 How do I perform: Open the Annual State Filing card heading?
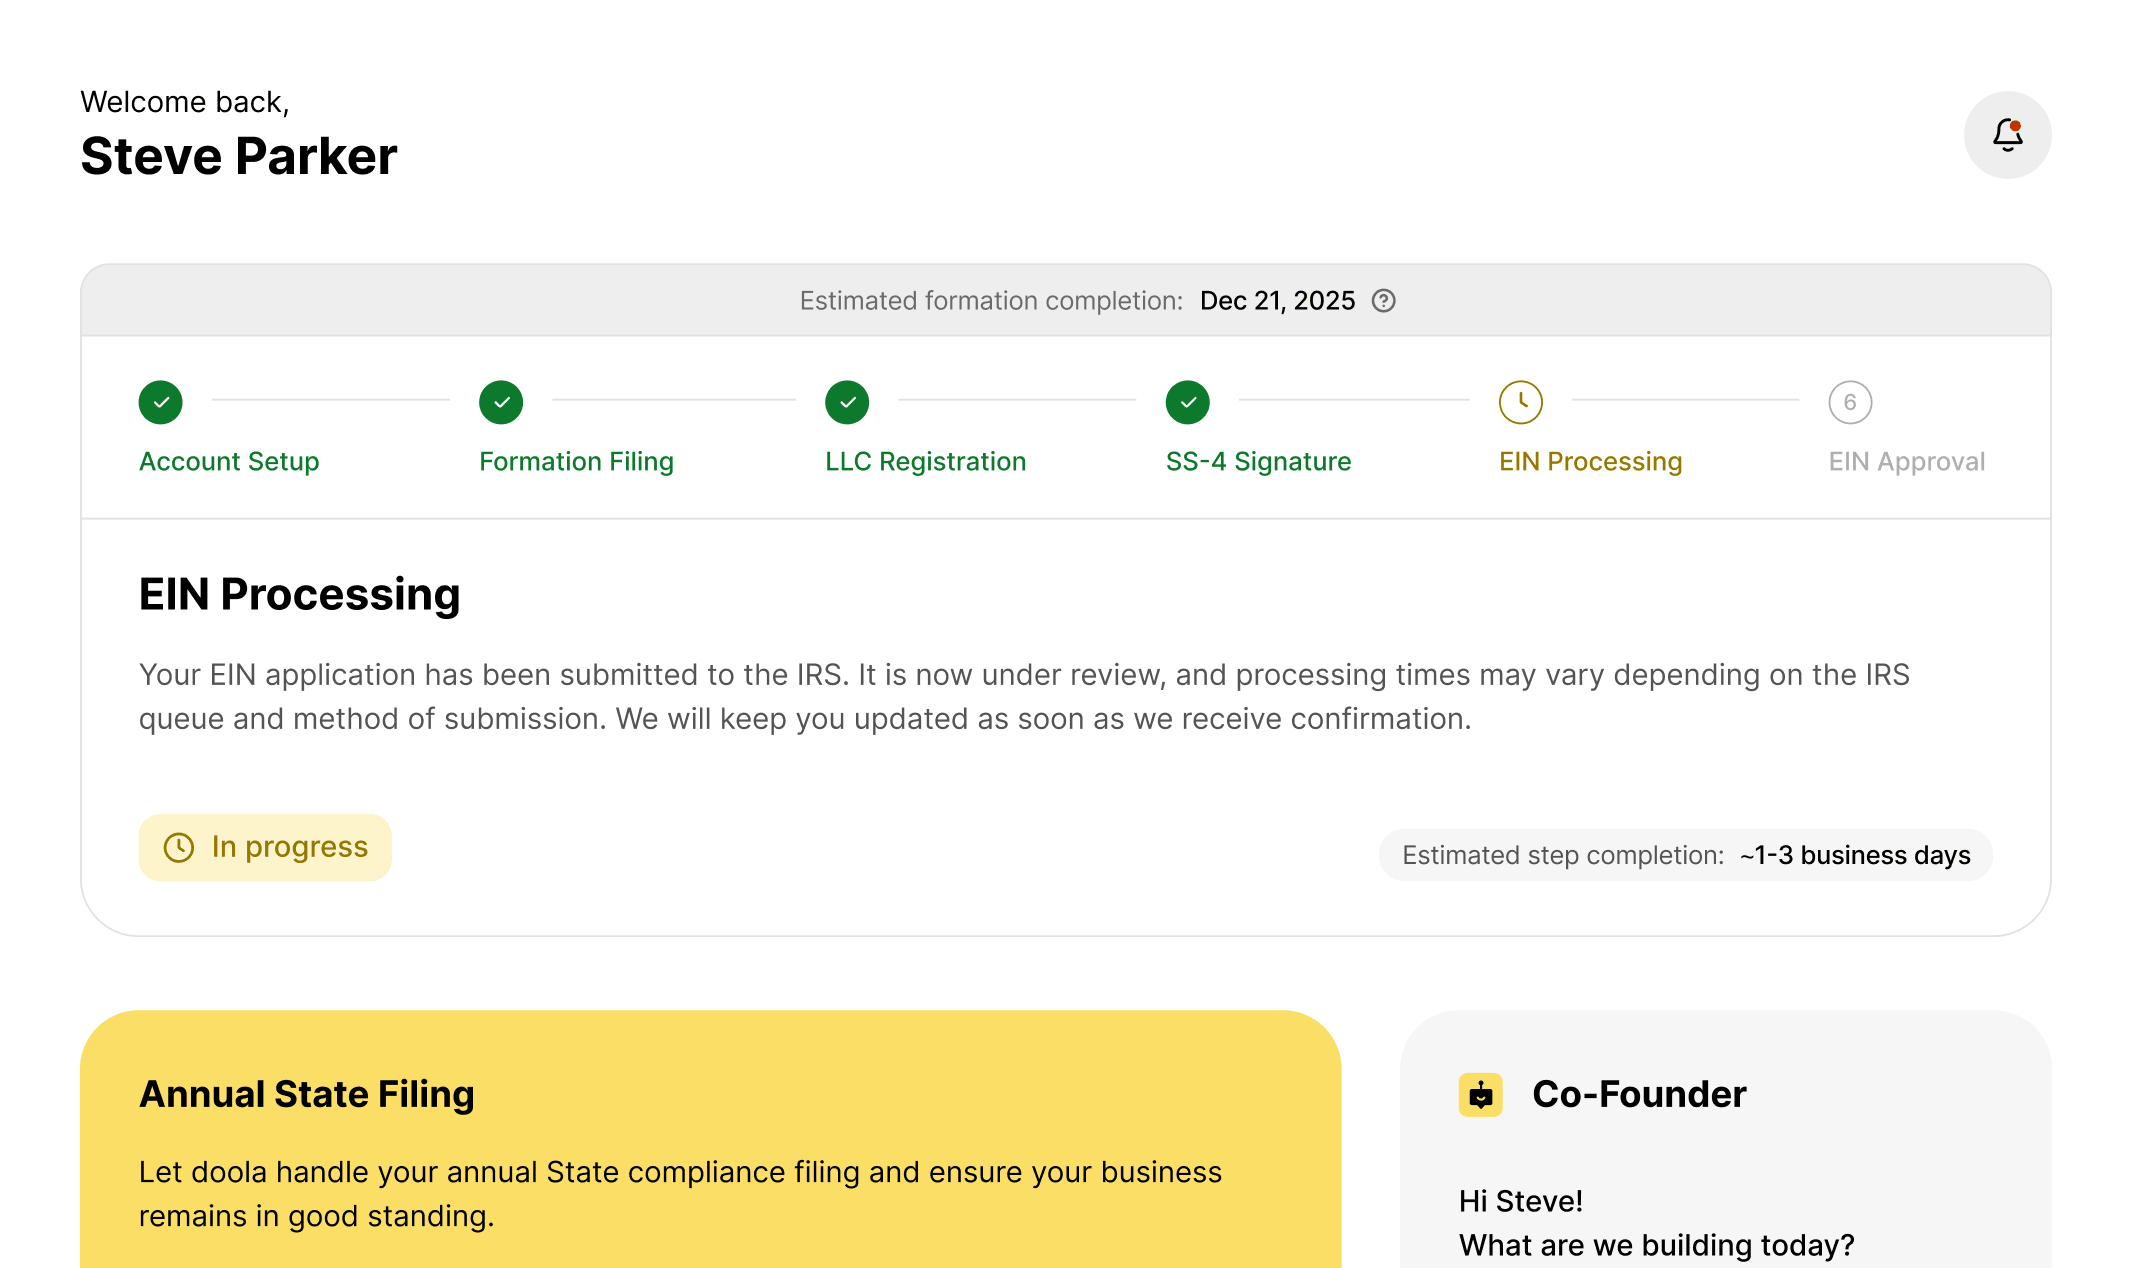[x=306, y=1094]
